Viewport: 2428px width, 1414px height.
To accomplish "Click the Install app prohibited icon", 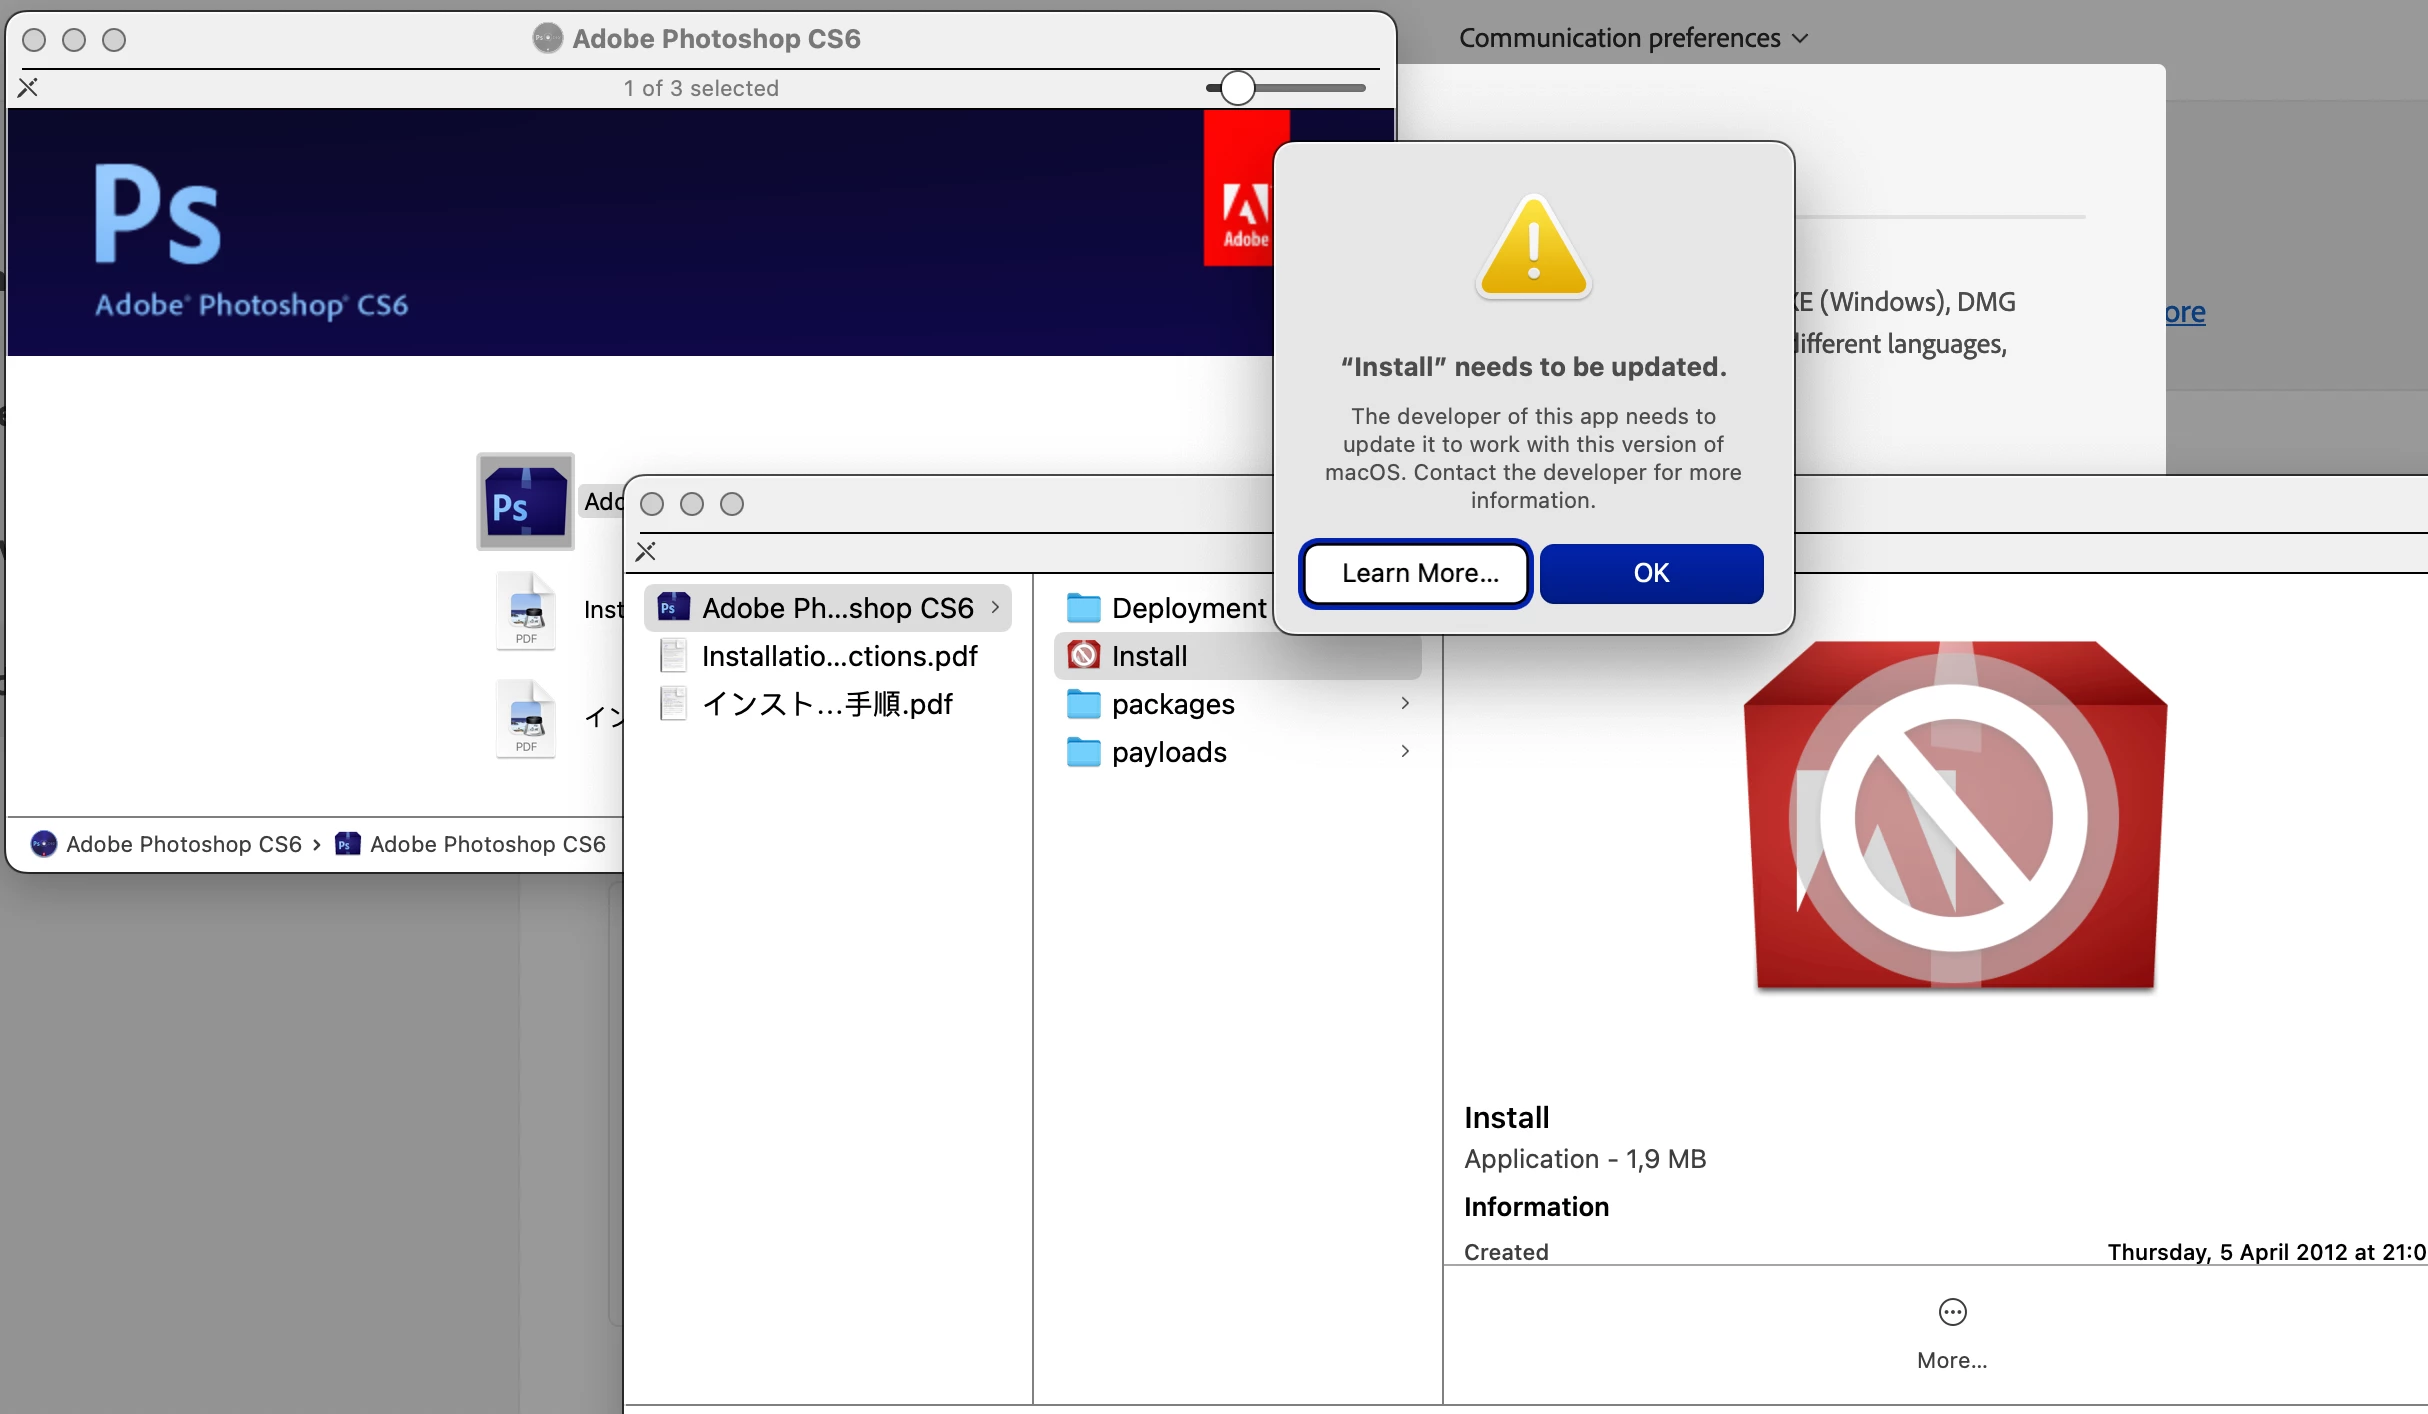I will 1083,656.
